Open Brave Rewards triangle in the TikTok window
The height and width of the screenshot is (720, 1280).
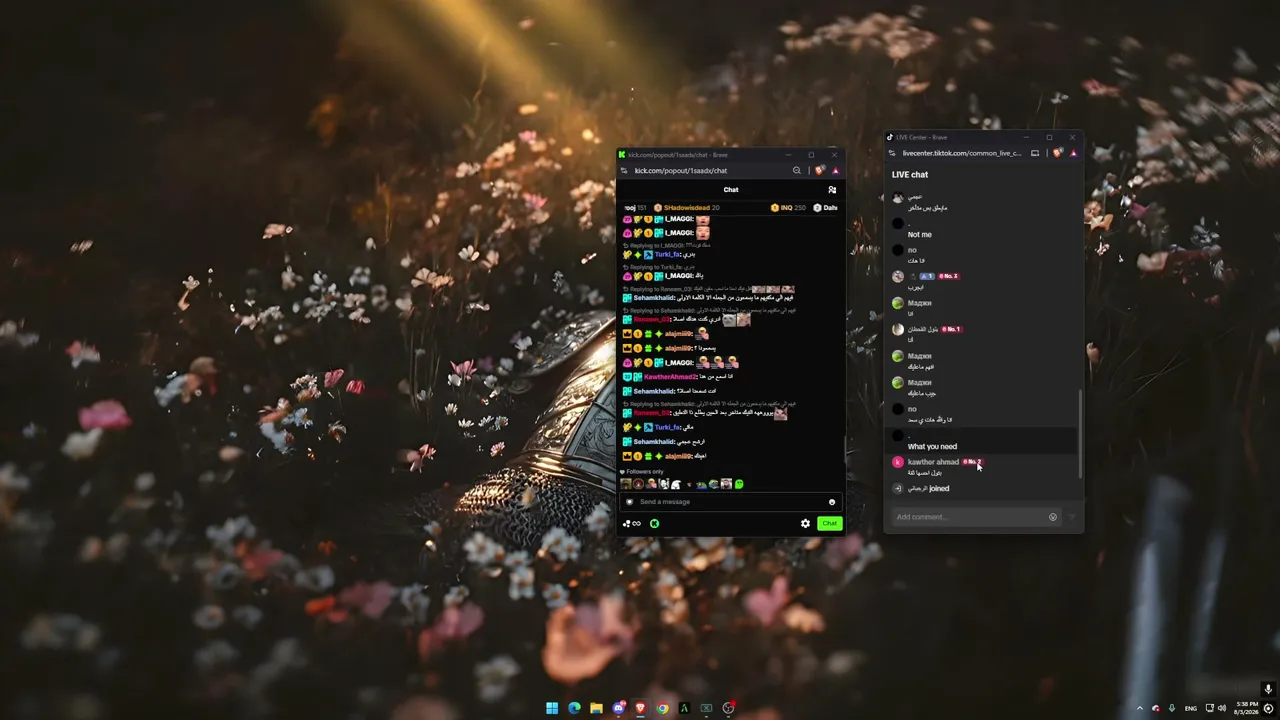pos(1073,153)
